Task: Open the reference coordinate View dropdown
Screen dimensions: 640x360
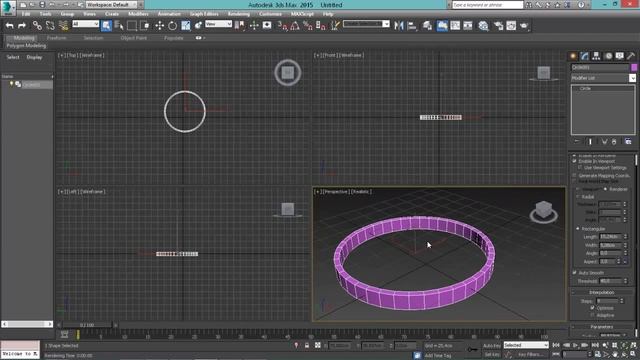Action: coord(218,24)
